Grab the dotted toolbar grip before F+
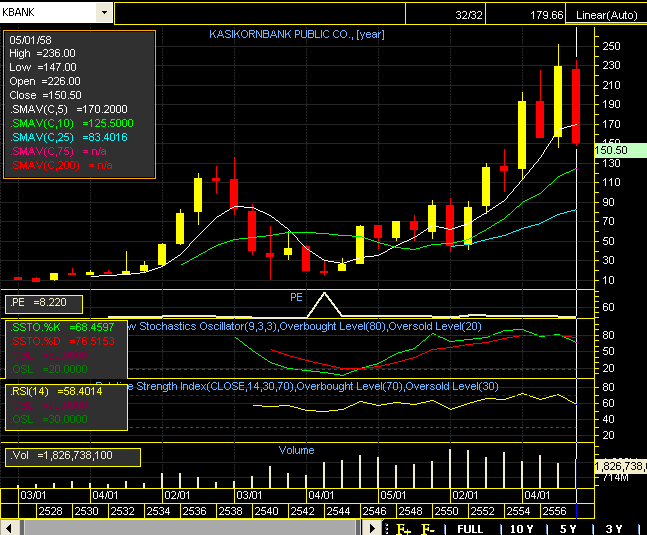The width and height of the screenshot is (647, 535). 387,528
